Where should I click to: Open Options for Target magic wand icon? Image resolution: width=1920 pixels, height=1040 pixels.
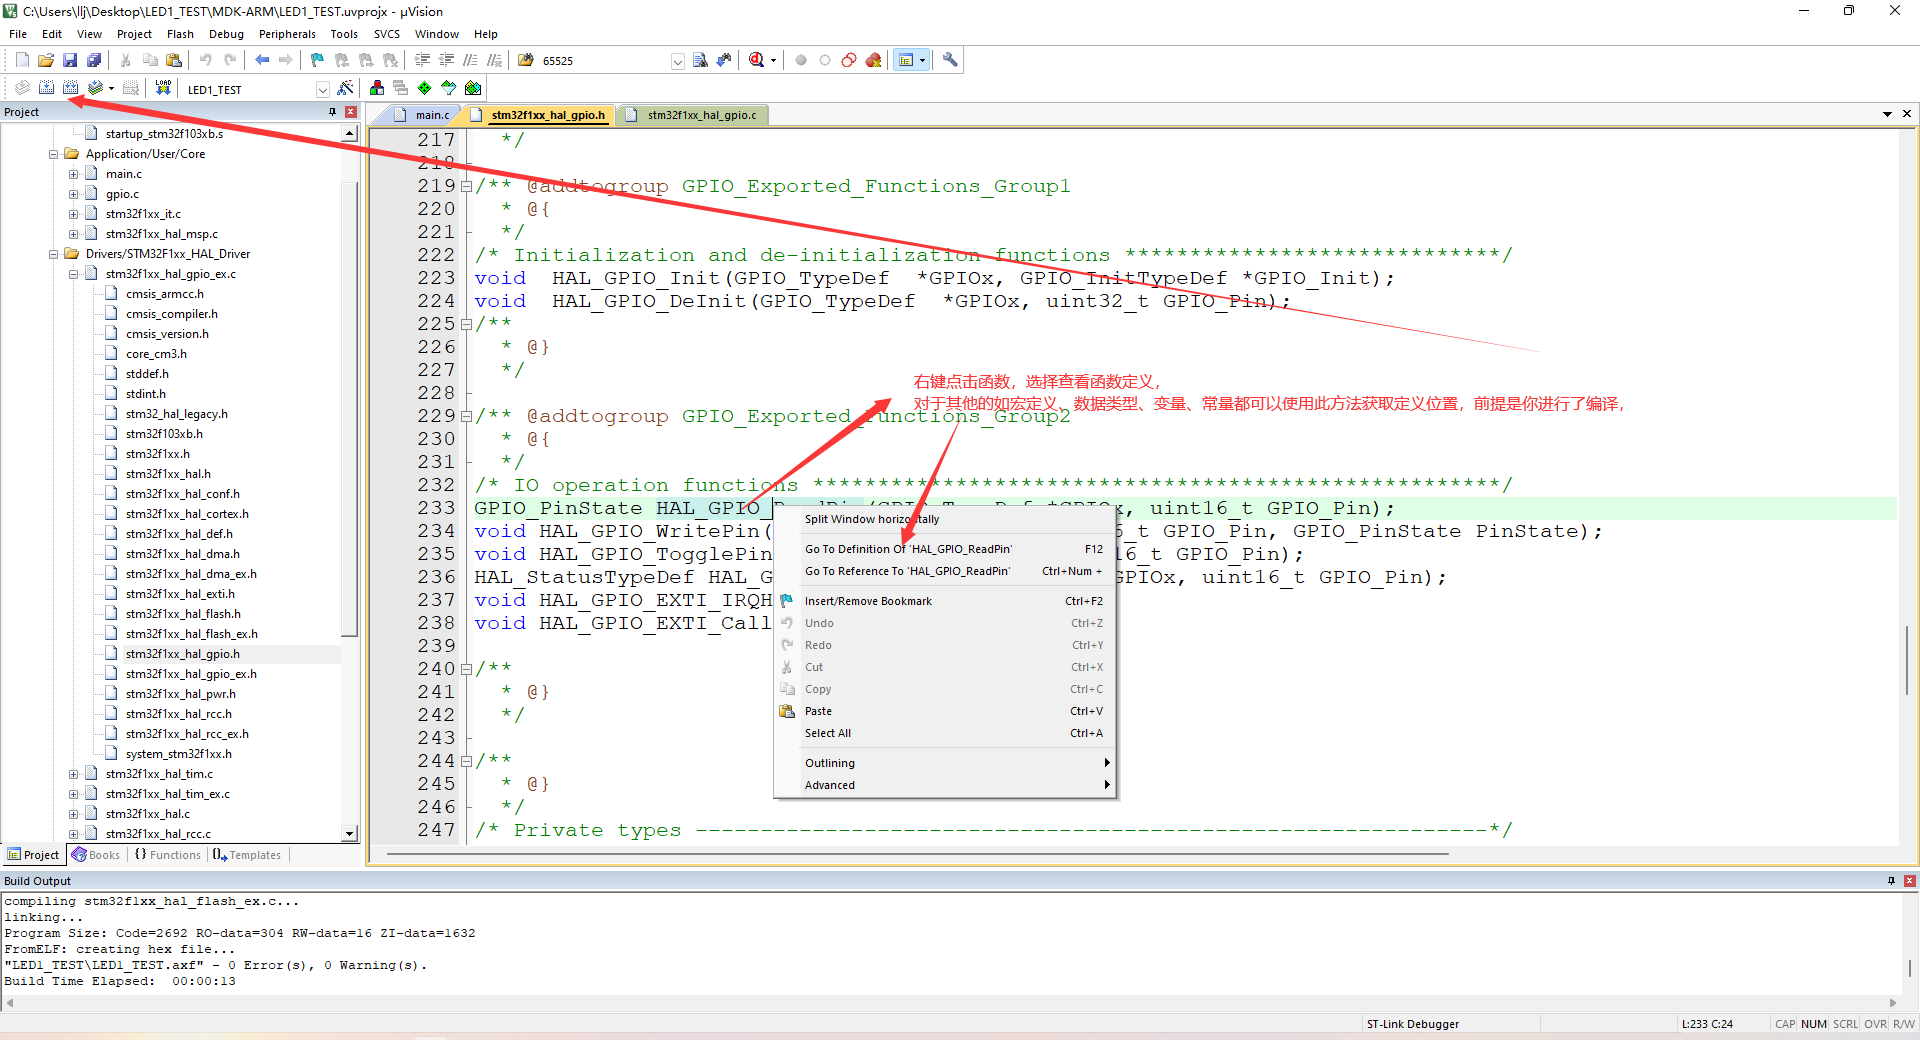346,89
